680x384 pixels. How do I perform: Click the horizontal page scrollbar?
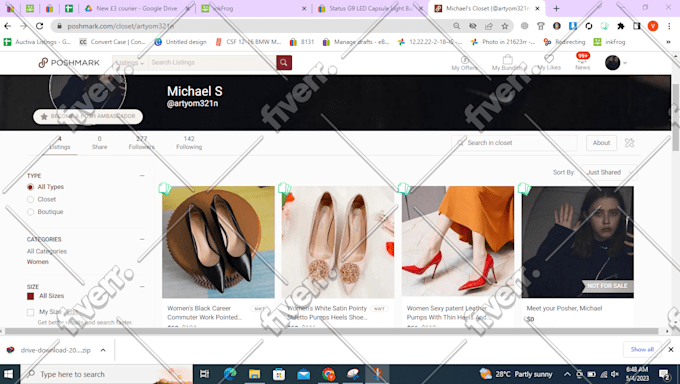(331, 331)
